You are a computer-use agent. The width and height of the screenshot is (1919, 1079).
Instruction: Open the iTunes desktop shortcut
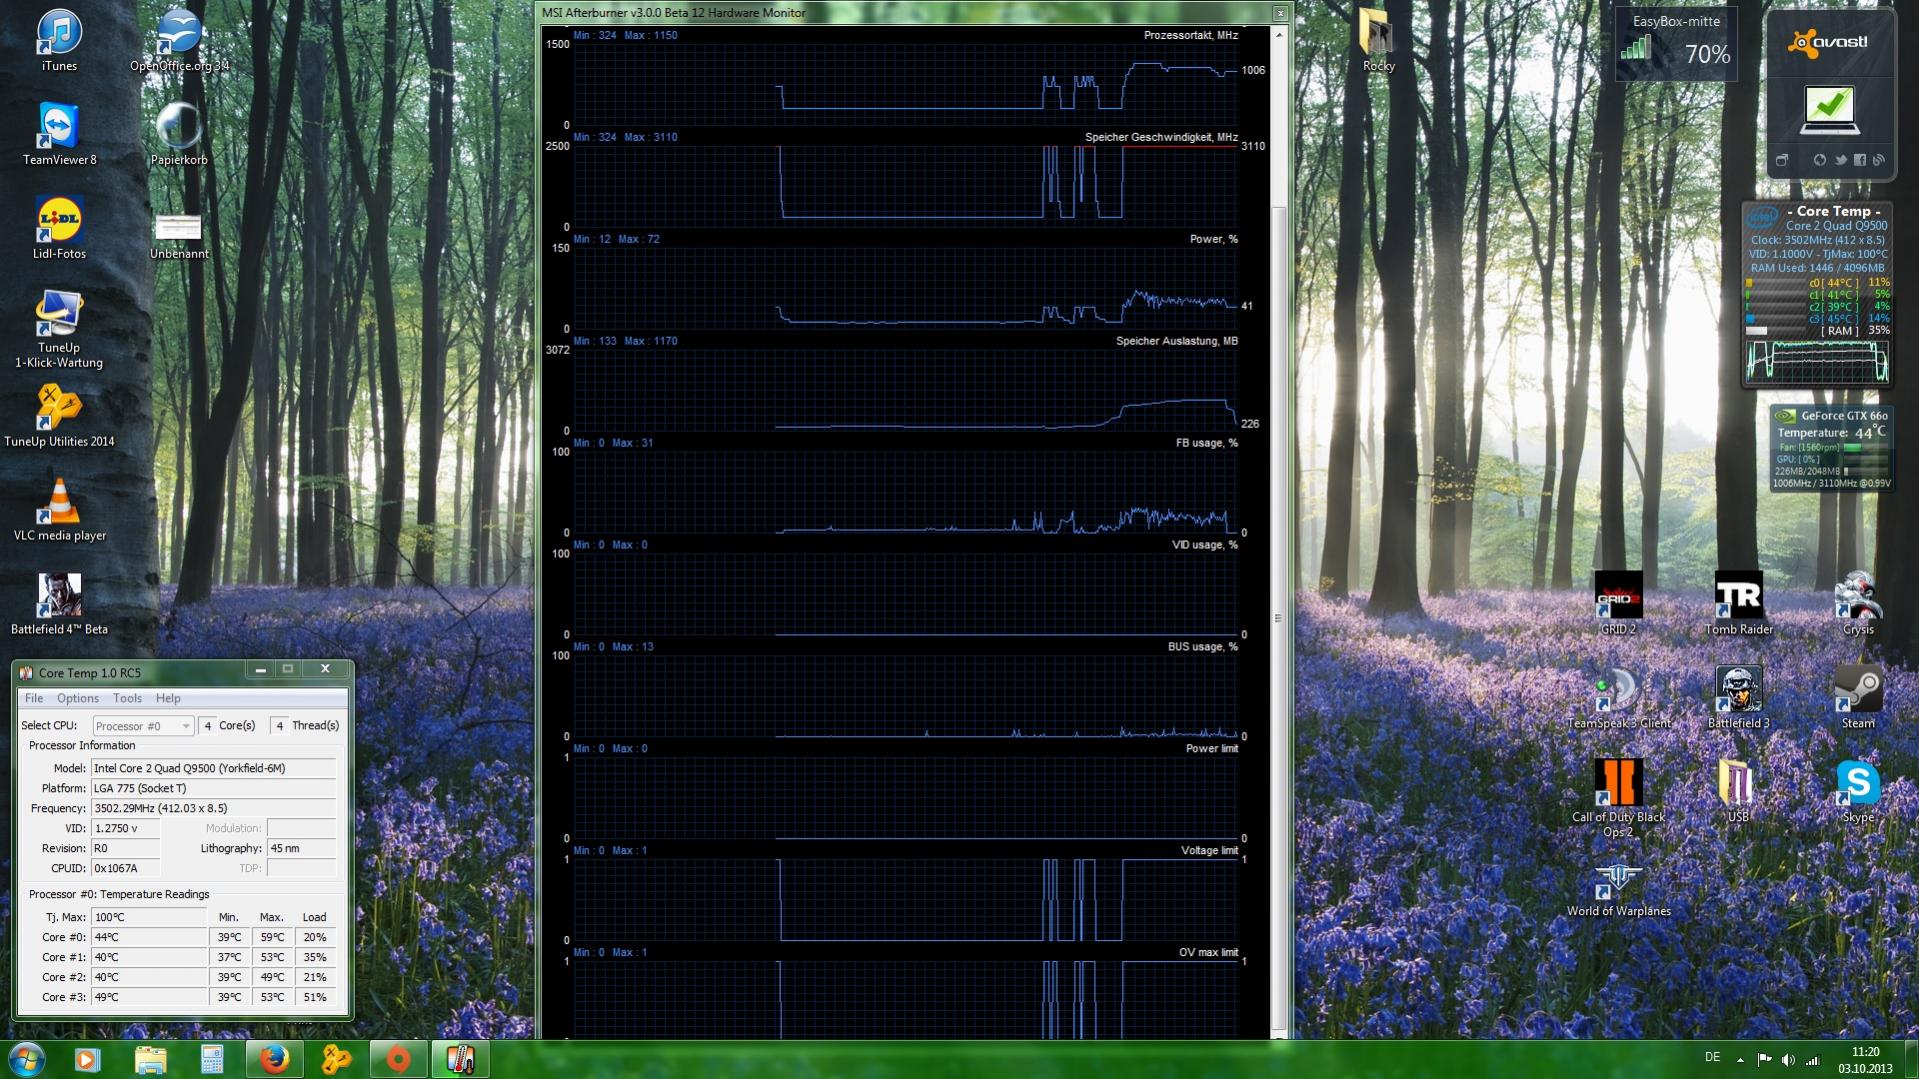pyautogui.click(x=59, y=42)
